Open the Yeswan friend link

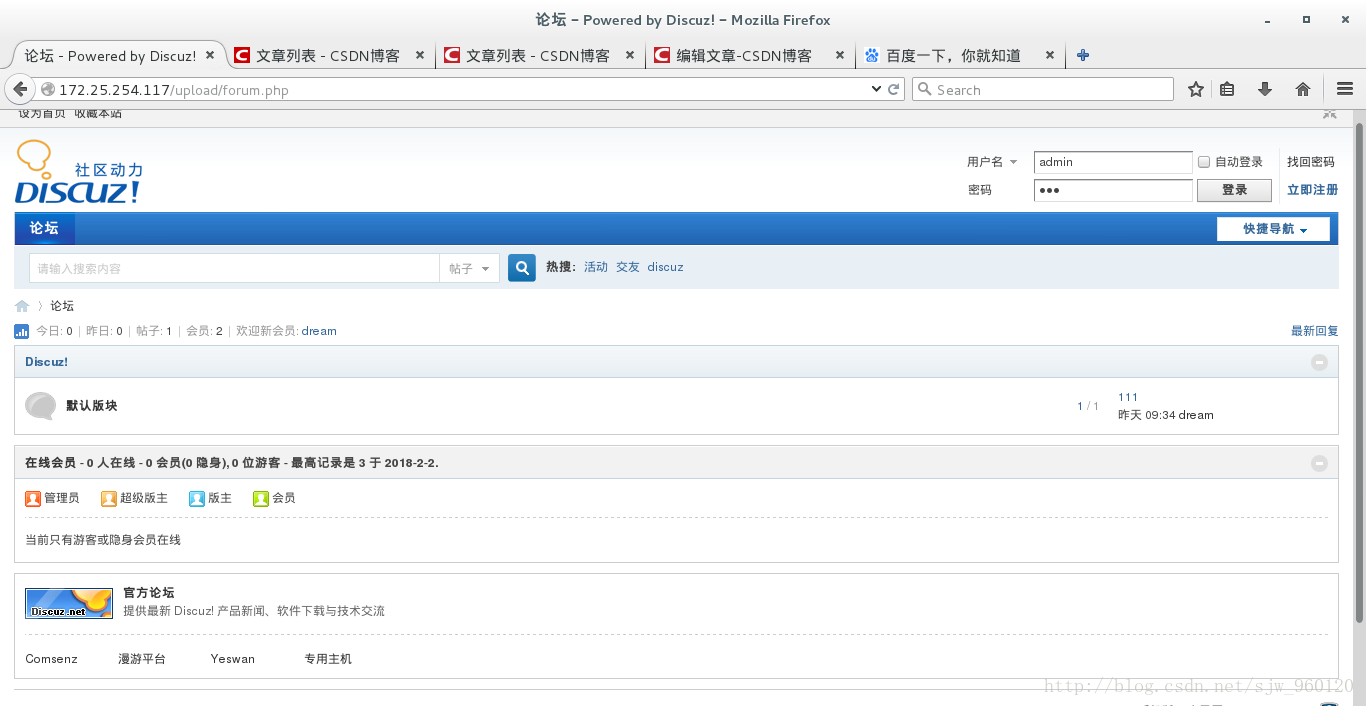(233, 659)
